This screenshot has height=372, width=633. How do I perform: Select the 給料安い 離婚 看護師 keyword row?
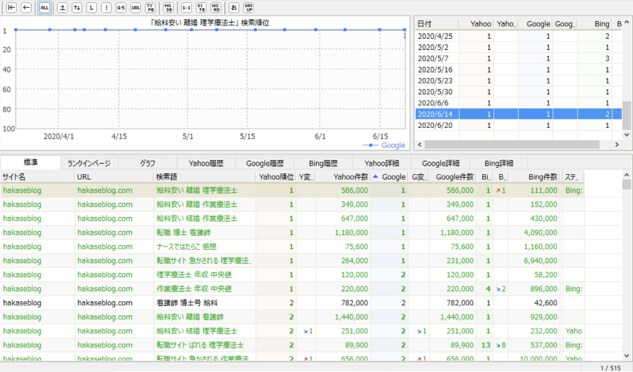click(x=292, y=317)
